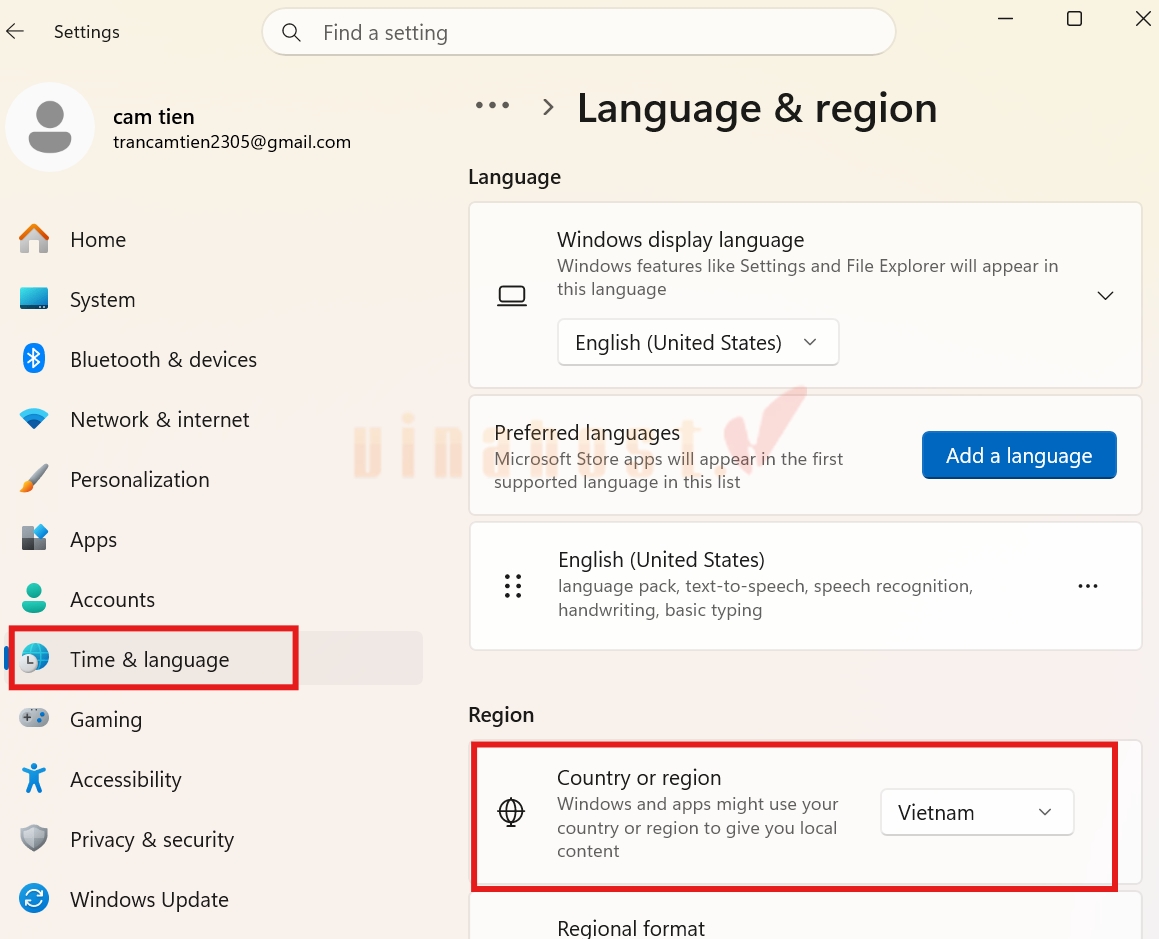Viewport: 1159px width, 939px height.
Task: Click the laptop icon beside display language
Action: pyautogui.click(x=511, y=296)
